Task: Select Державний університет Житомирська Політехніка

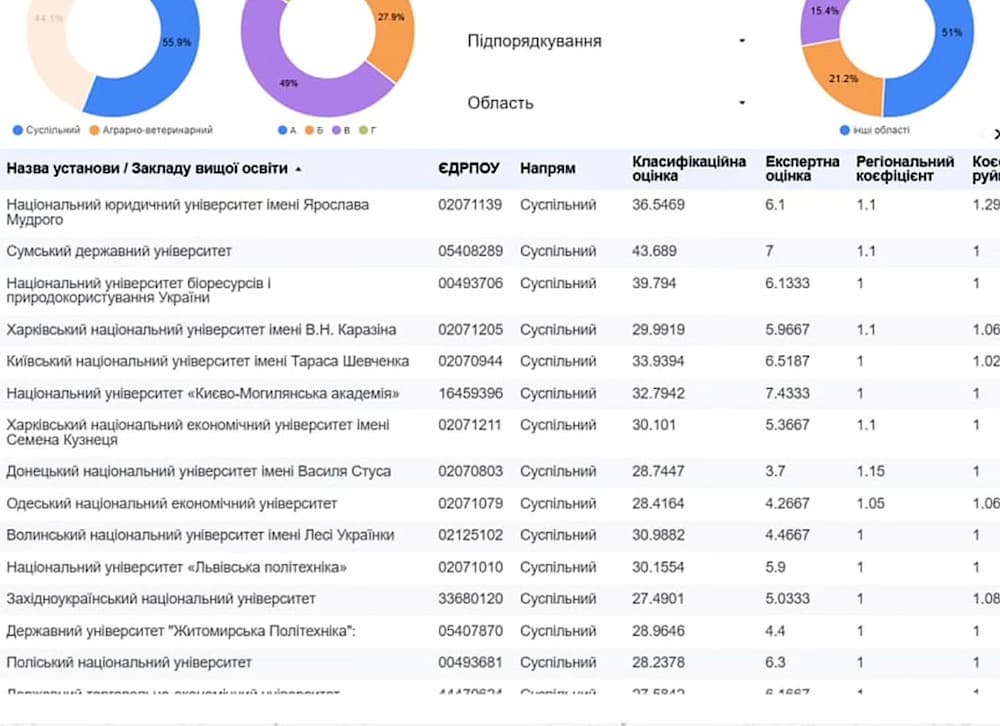Action: pyautogui.click(x=181, y=631)
